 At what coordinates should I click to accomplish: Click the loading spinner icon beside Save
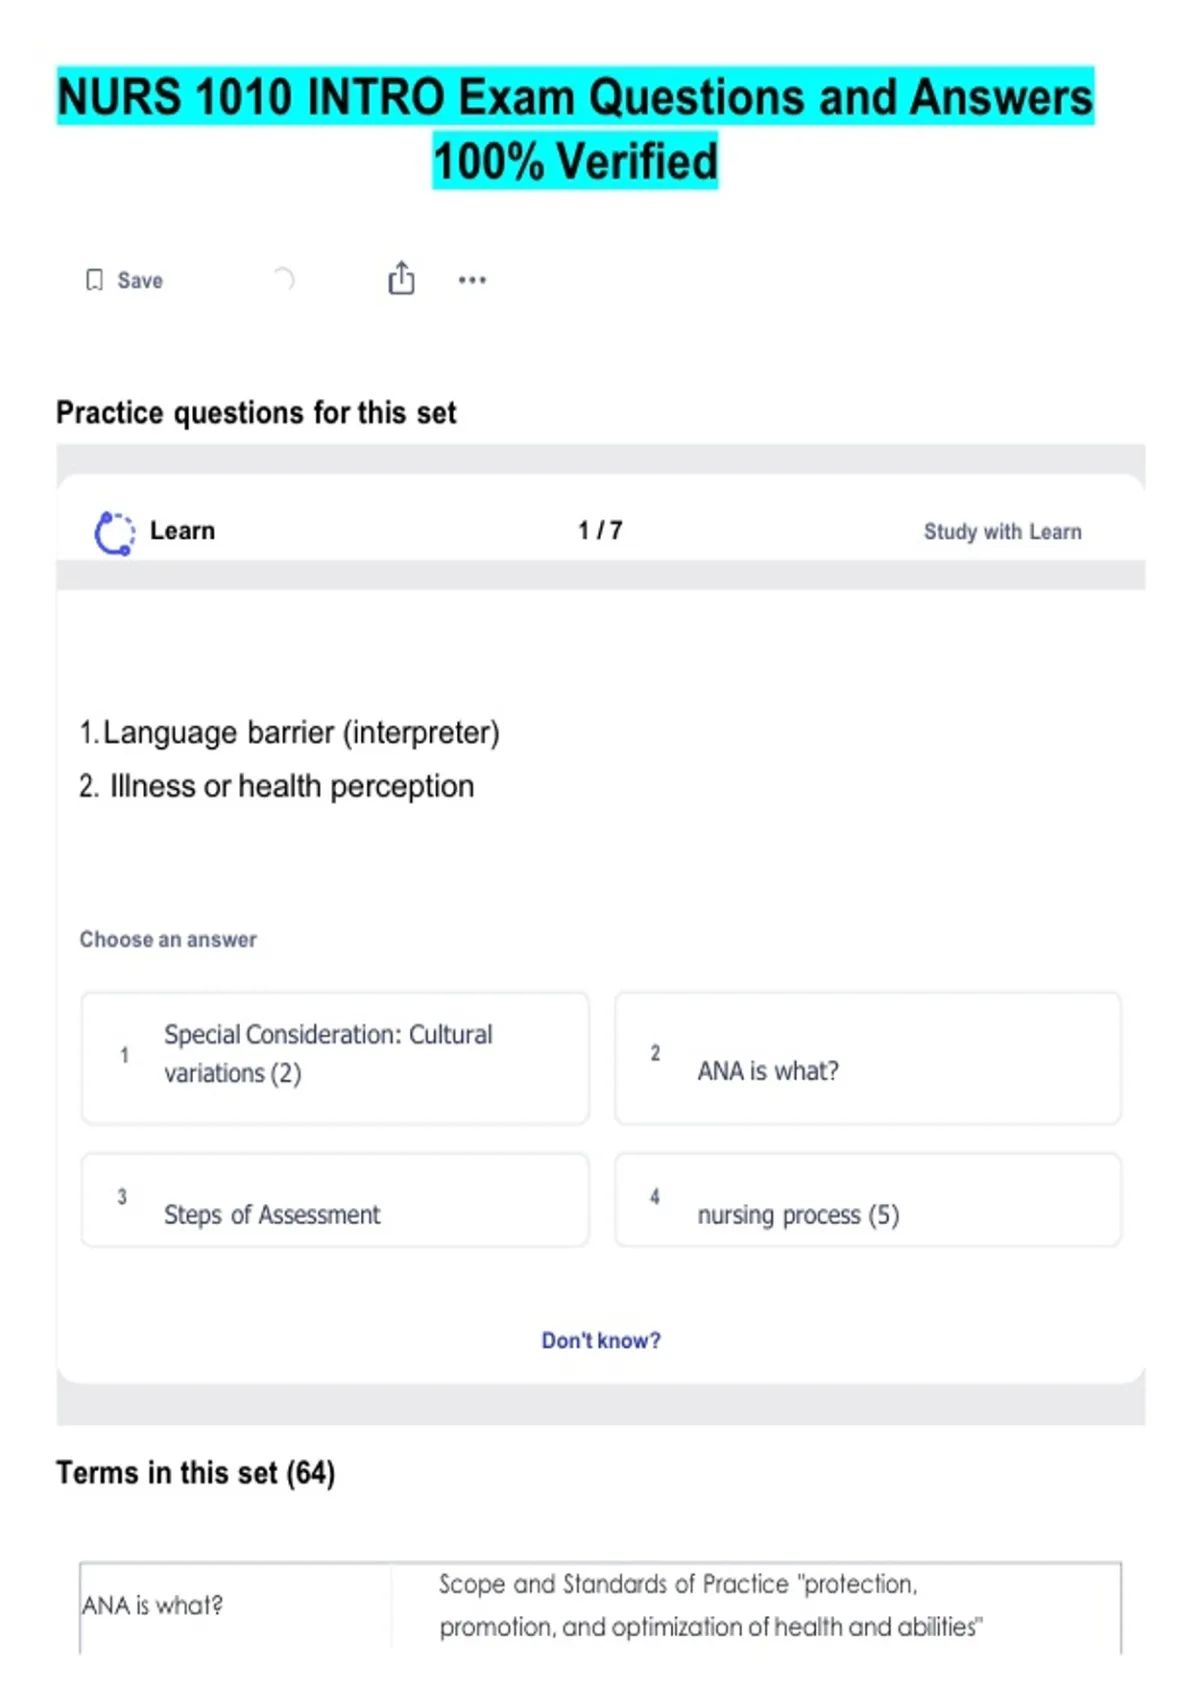click(x=284, y=279)
